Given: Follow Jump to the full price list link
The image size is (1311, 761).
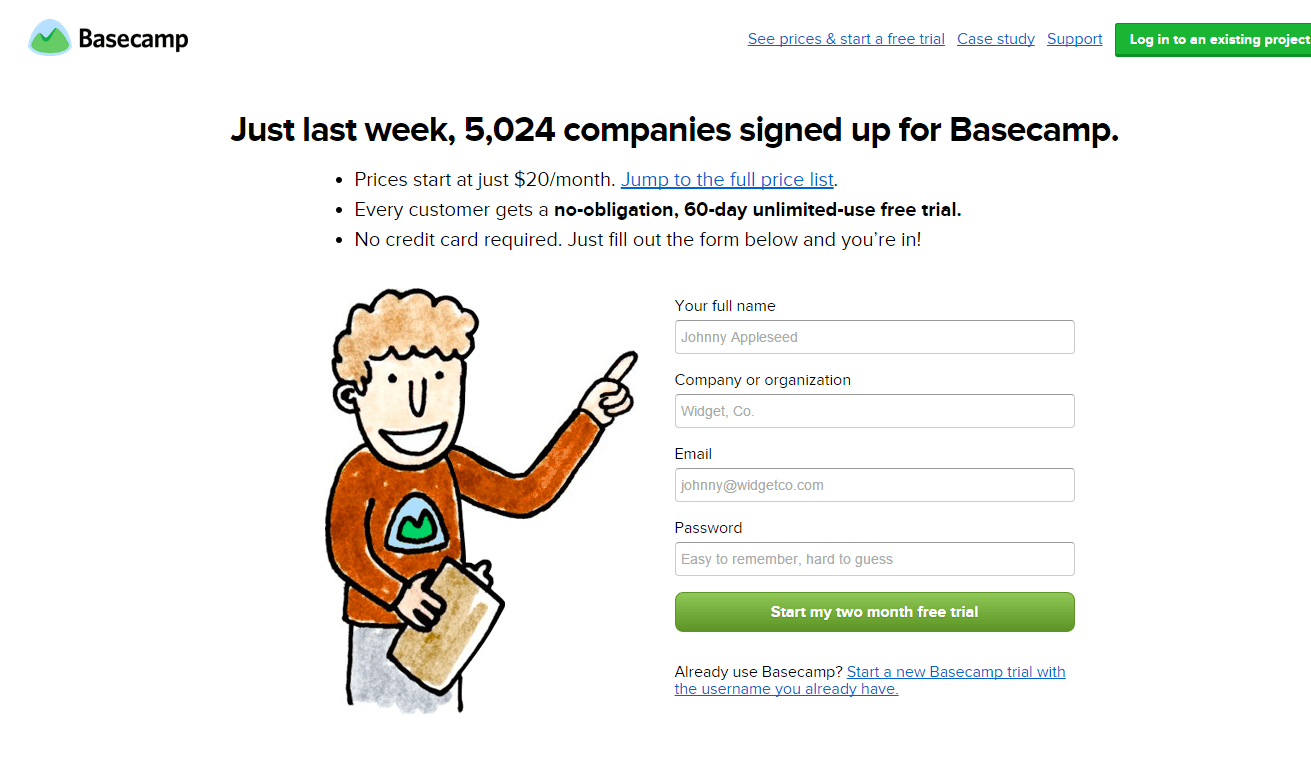Looking at the screenshot, I should pyautogui.click(x=727, y=180).
